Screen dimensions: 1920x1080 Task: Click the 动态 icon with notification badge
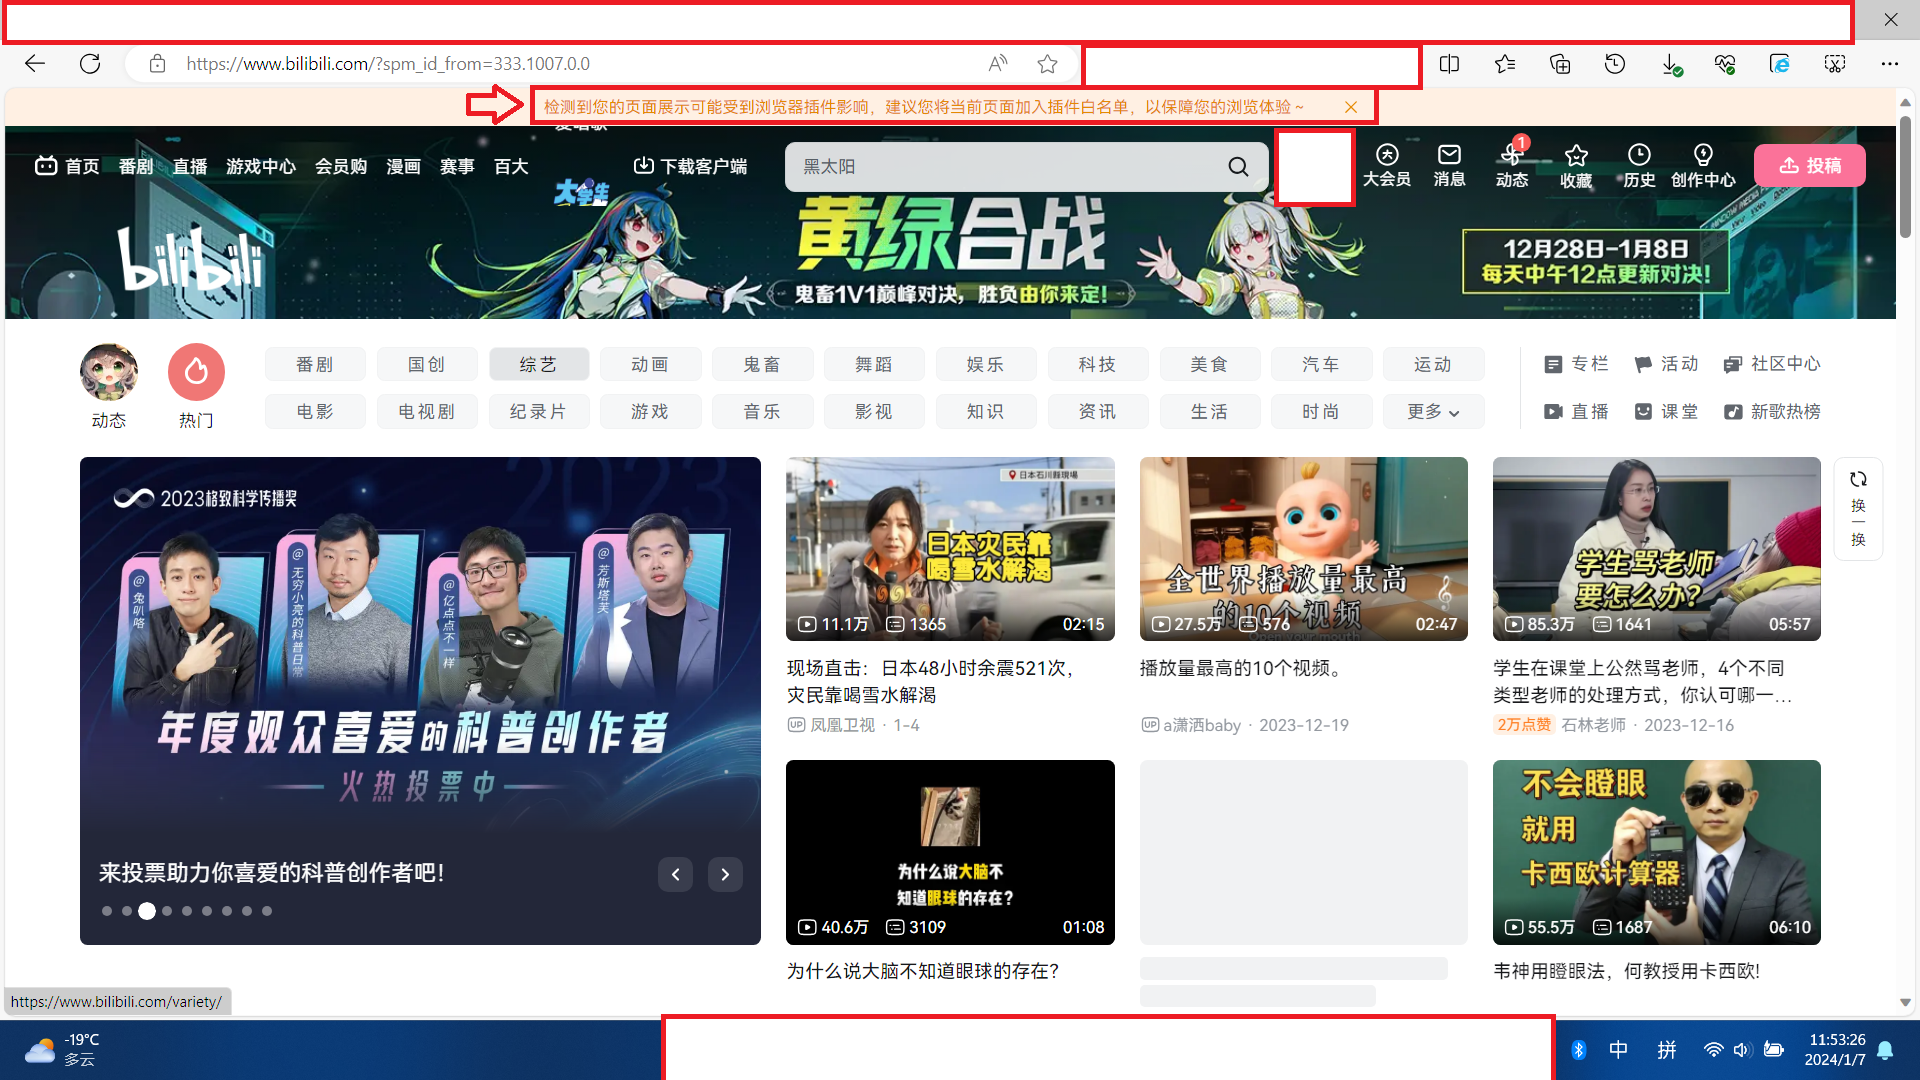tap(1512, 165)
